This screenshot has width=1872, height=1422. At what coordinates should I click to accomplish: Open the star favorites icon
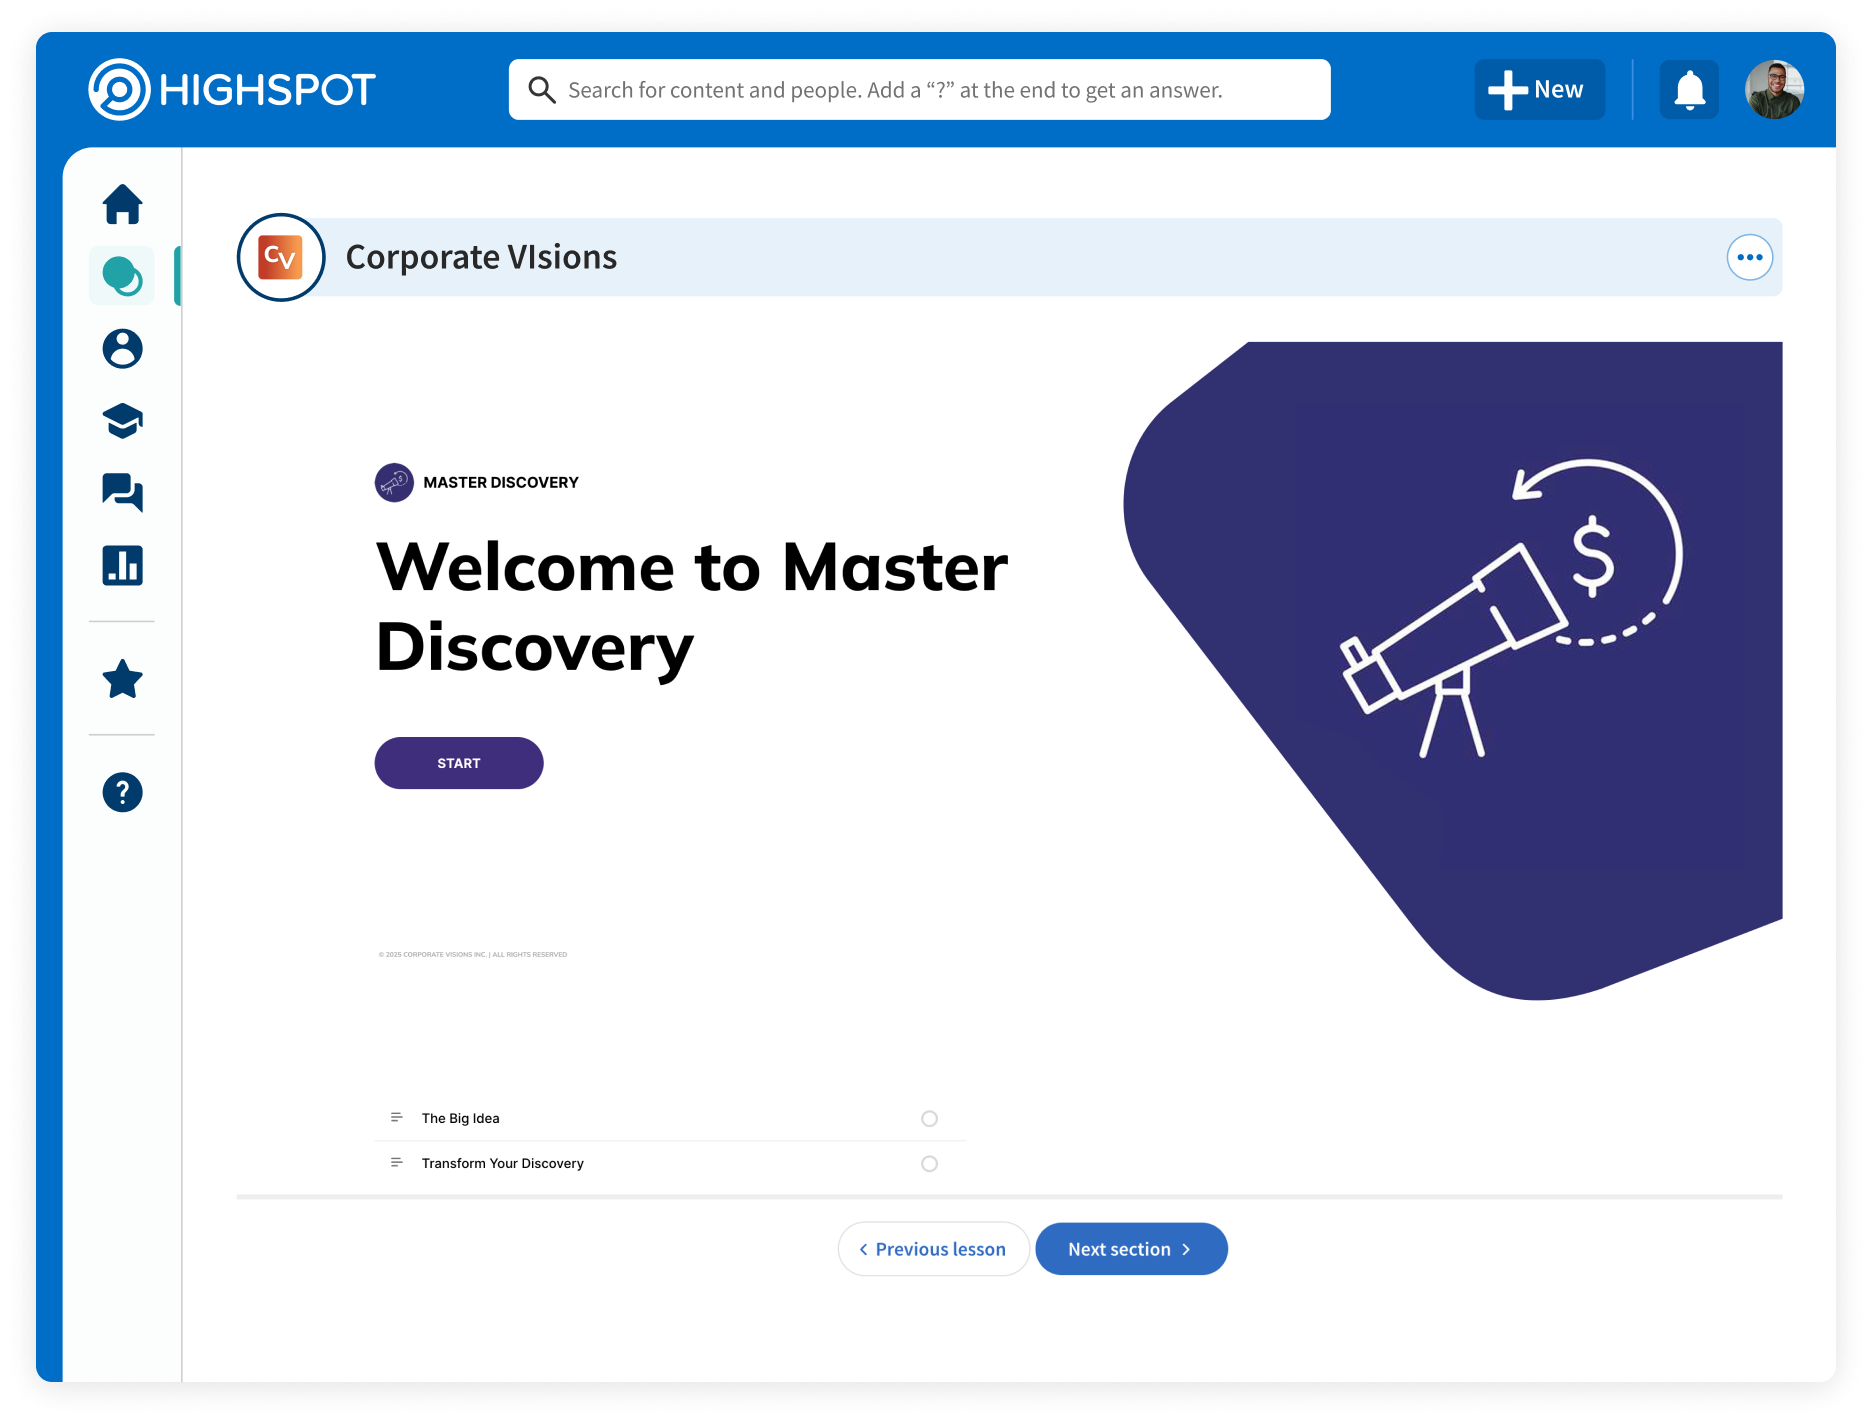coord(122,679)
